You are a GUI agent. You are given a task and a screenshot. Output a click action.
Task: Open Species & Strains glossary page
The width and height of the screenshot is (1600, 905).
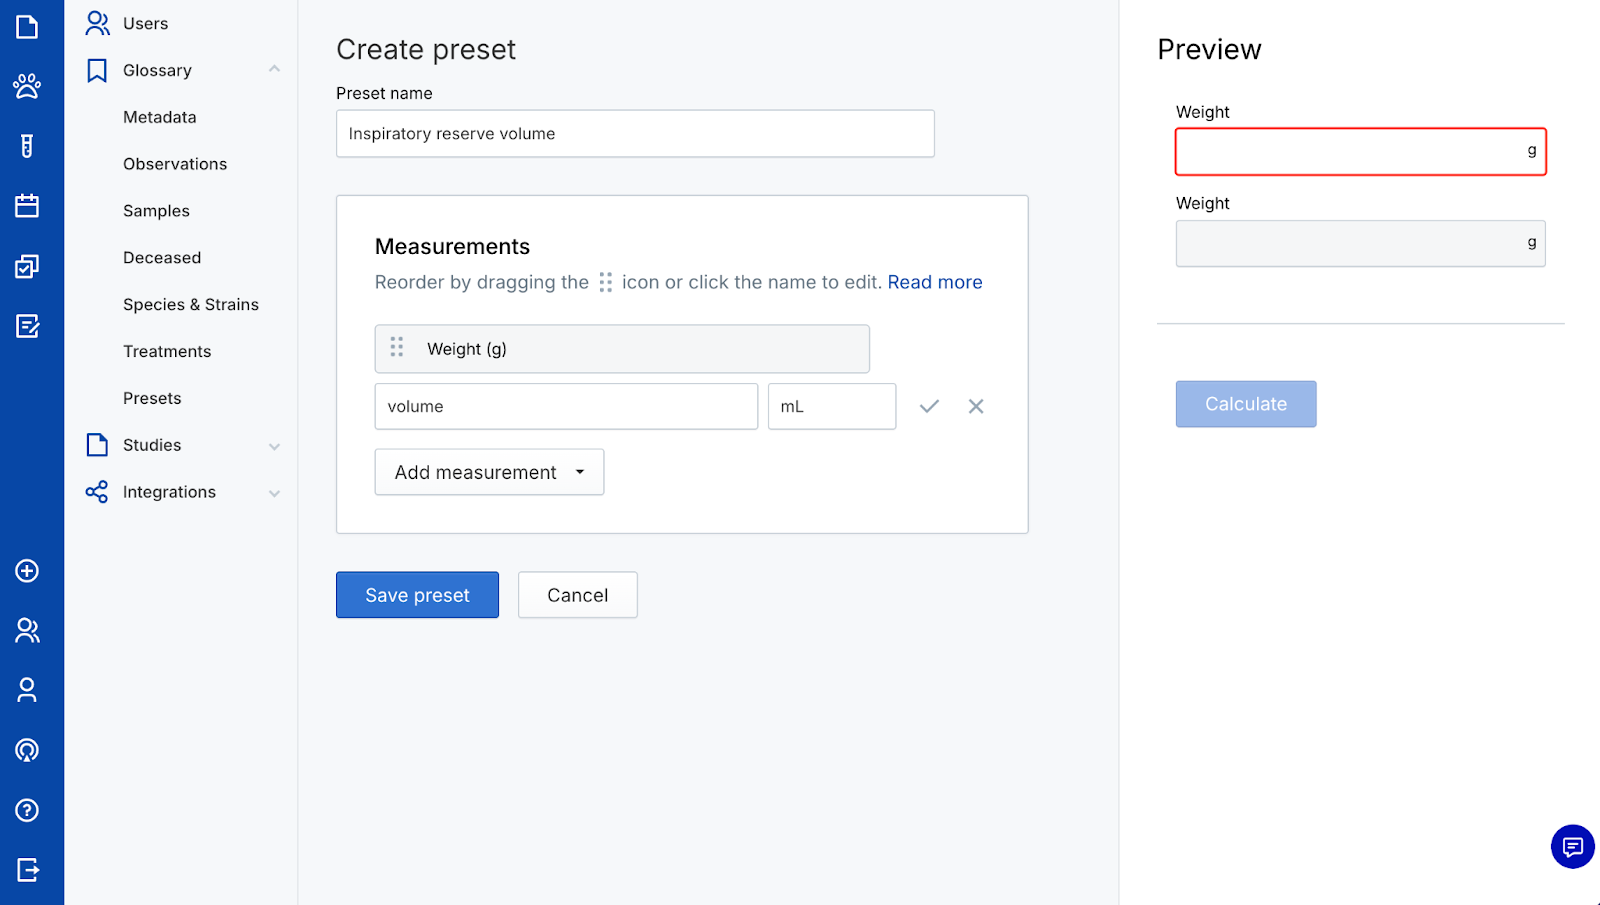pos(191,304)
